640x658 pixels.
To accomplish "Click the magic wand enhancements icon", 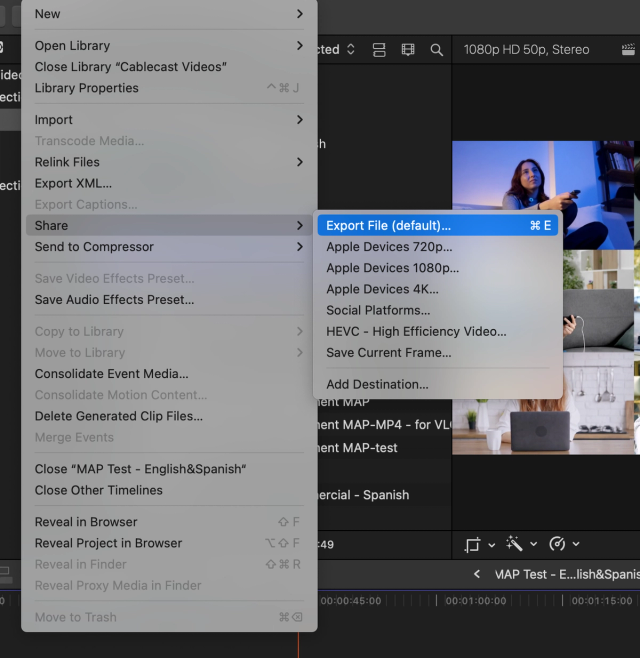I will click(x=515, y=544).
